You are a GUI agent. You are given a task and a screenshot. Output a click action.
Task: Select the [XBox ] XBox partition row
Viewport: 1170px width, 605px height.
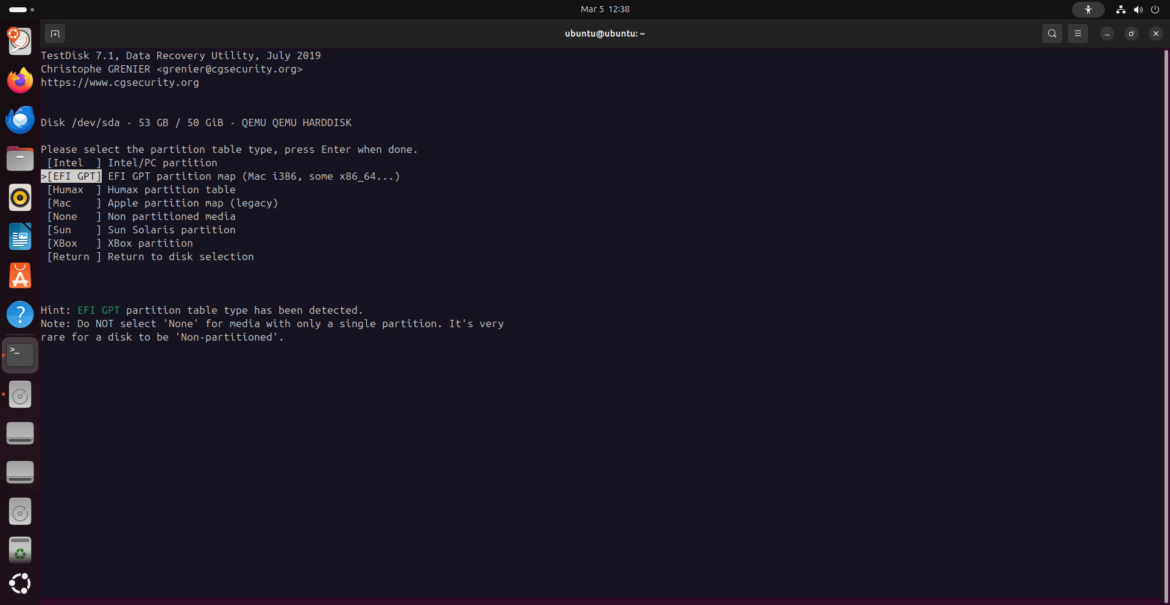tap(120, 243)
